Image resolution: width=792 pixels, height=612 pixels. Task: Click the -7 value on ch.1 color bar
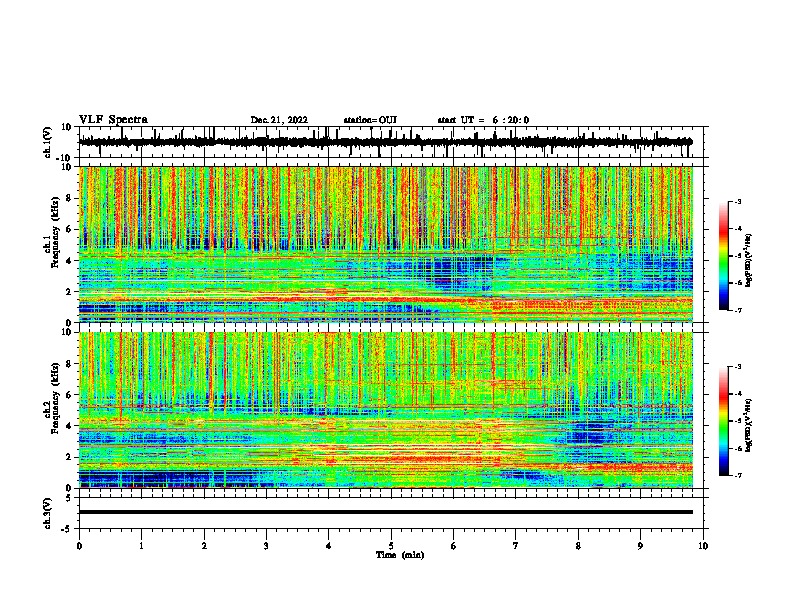[738, 310]
